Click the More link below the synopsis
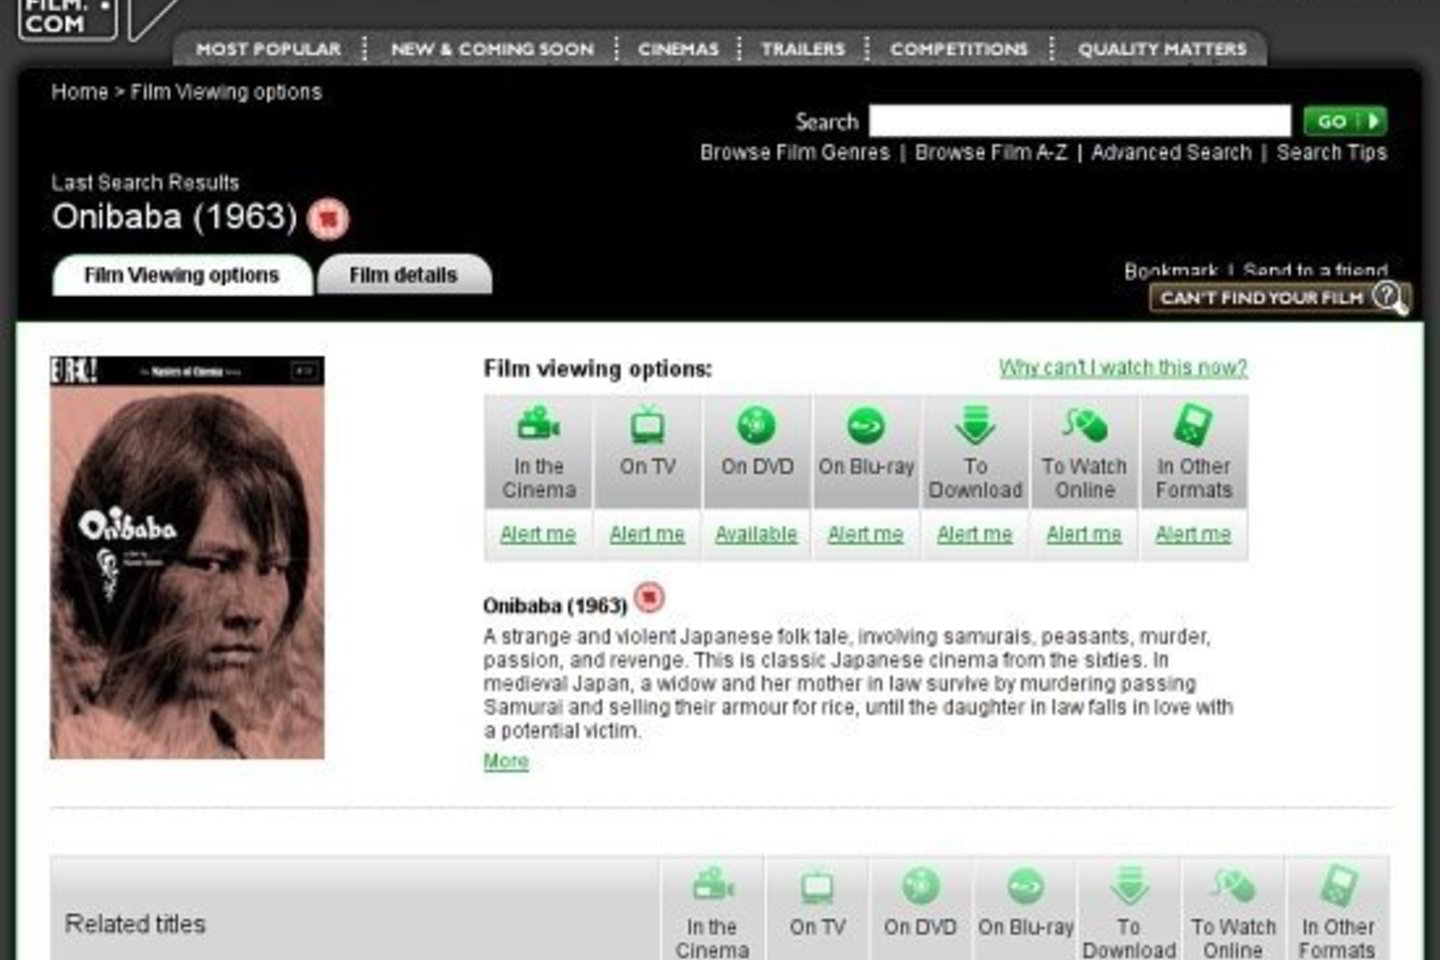The width and height of the screenshot is (1440, 960). point(506,761)
